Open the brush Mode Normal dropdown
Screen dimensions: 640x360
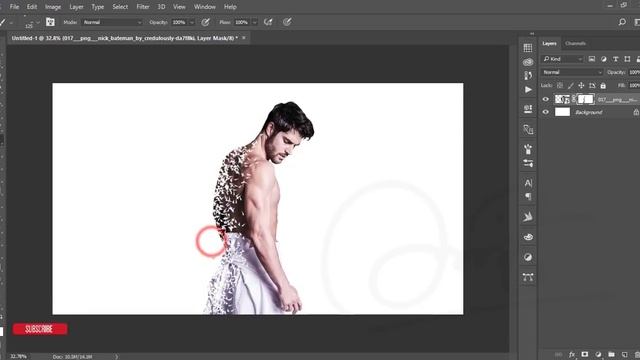(112, 22)
